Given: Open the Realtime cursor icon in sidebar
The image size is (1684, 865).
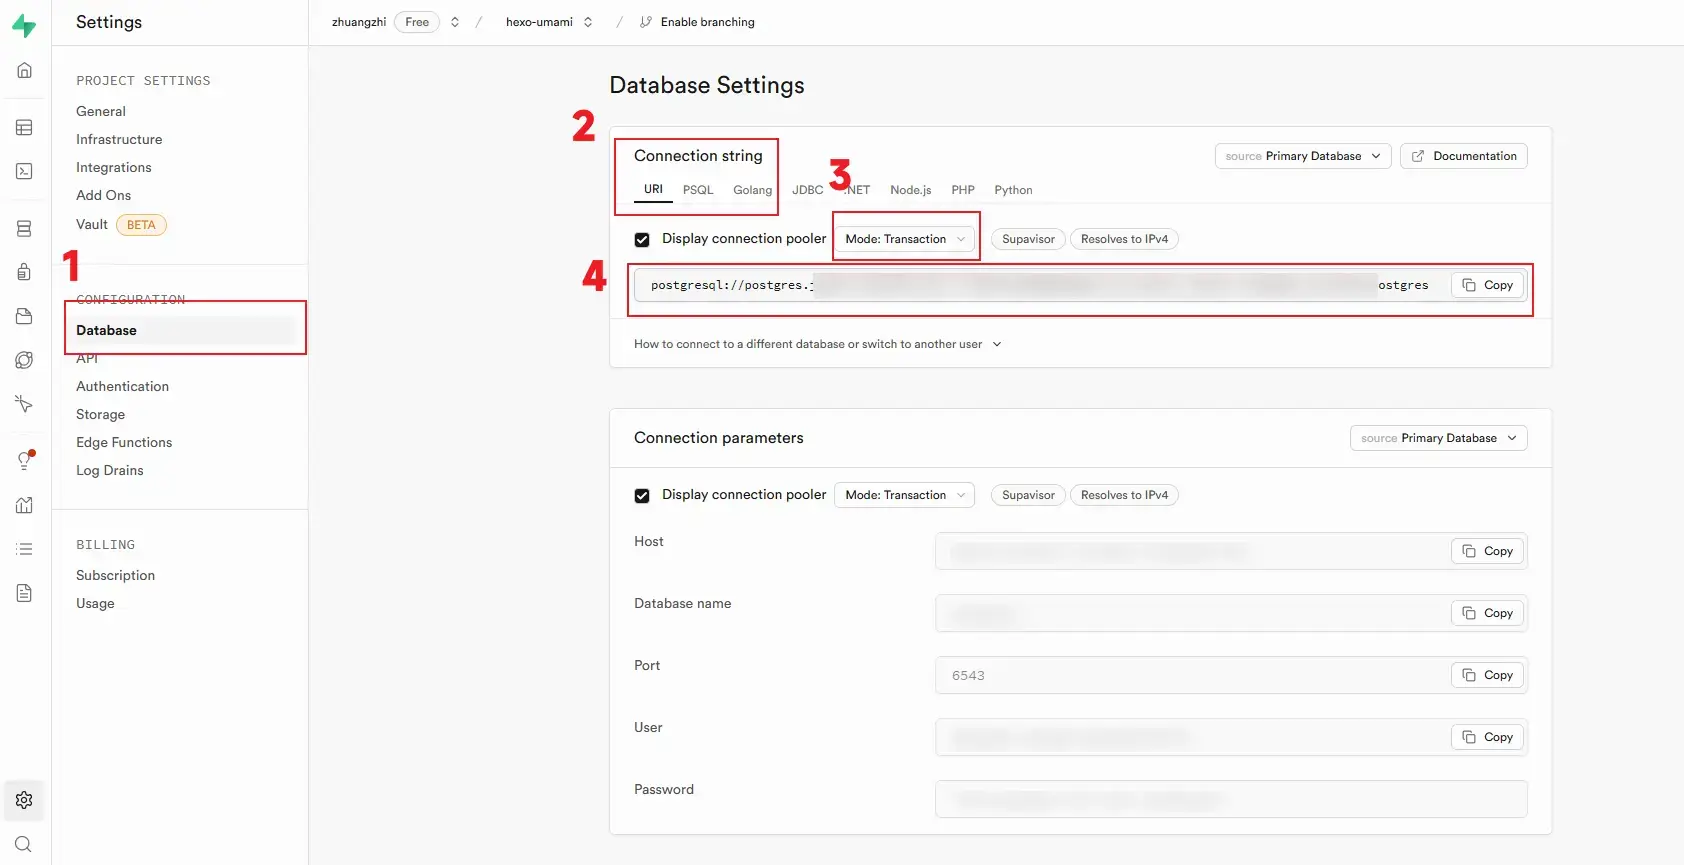Looking at the screenshot, I should 24,404.
